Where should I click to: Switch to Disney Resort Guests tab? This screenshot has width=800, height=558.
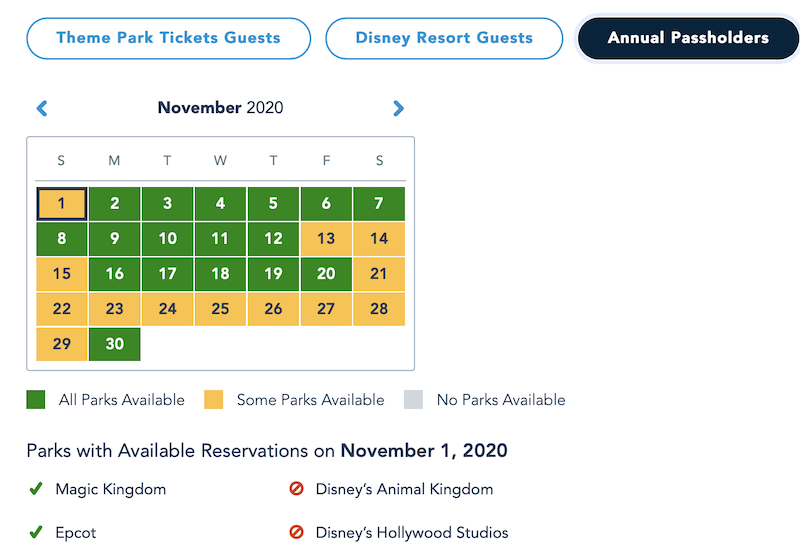444,38
